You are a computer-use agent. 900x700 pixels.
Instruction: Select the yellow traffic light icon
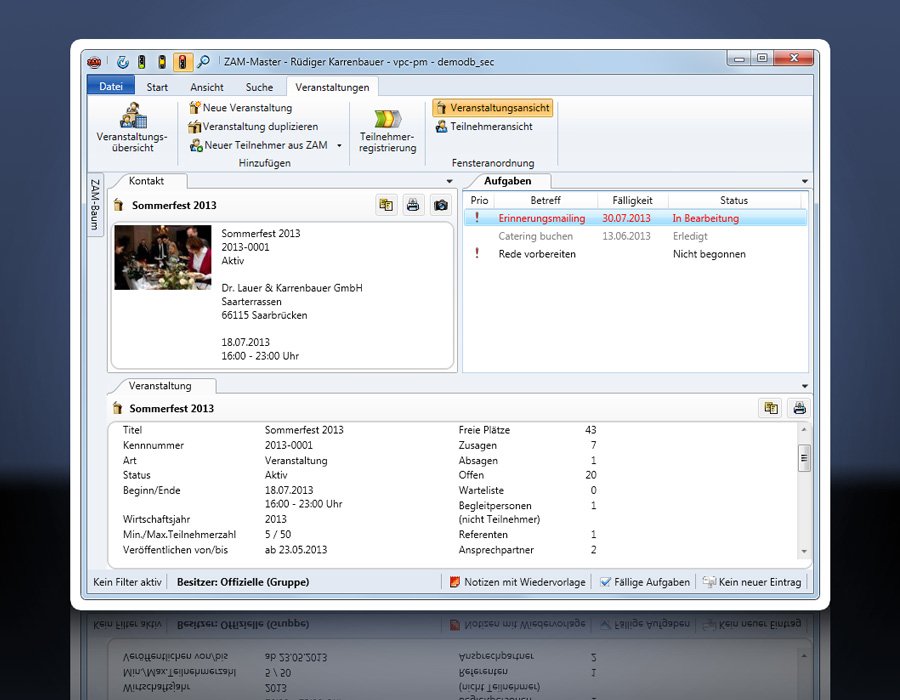pos(162,62)
